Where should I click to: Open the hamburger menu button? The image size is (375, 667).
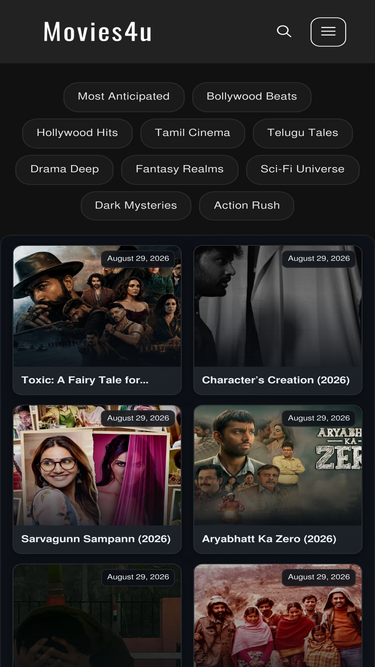[328, 32]
